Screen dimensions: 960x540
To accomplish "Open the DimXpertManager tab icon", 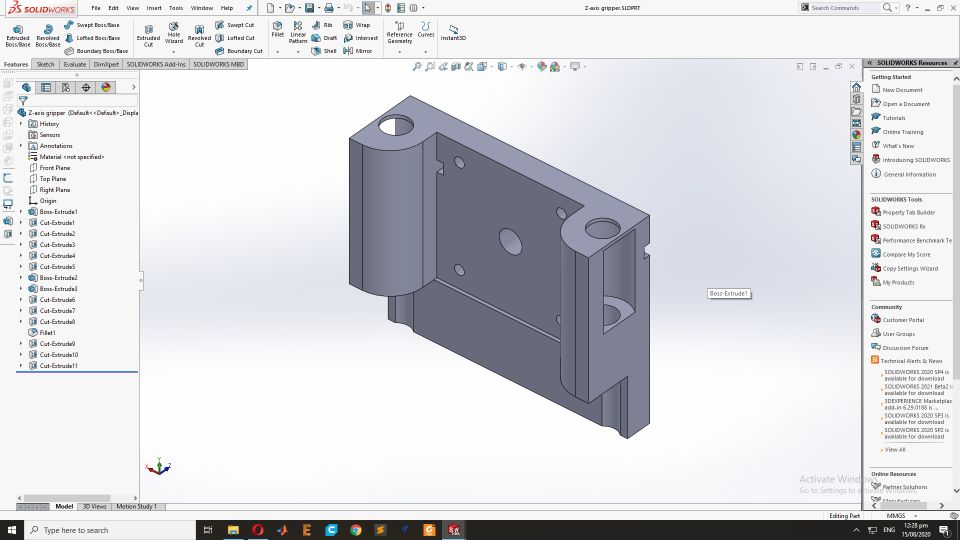I will (x=86, y=88).
